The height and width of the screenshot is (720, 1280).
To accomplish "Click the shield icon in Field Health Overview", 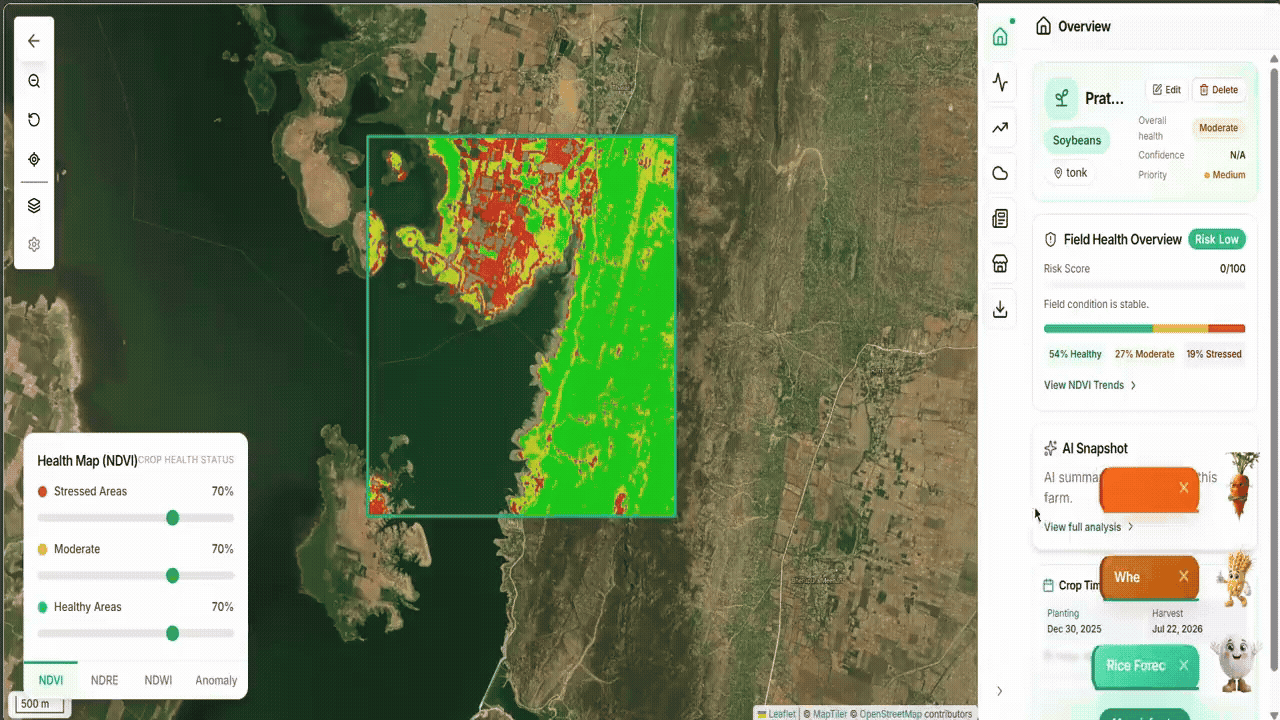I will 1051,240.
